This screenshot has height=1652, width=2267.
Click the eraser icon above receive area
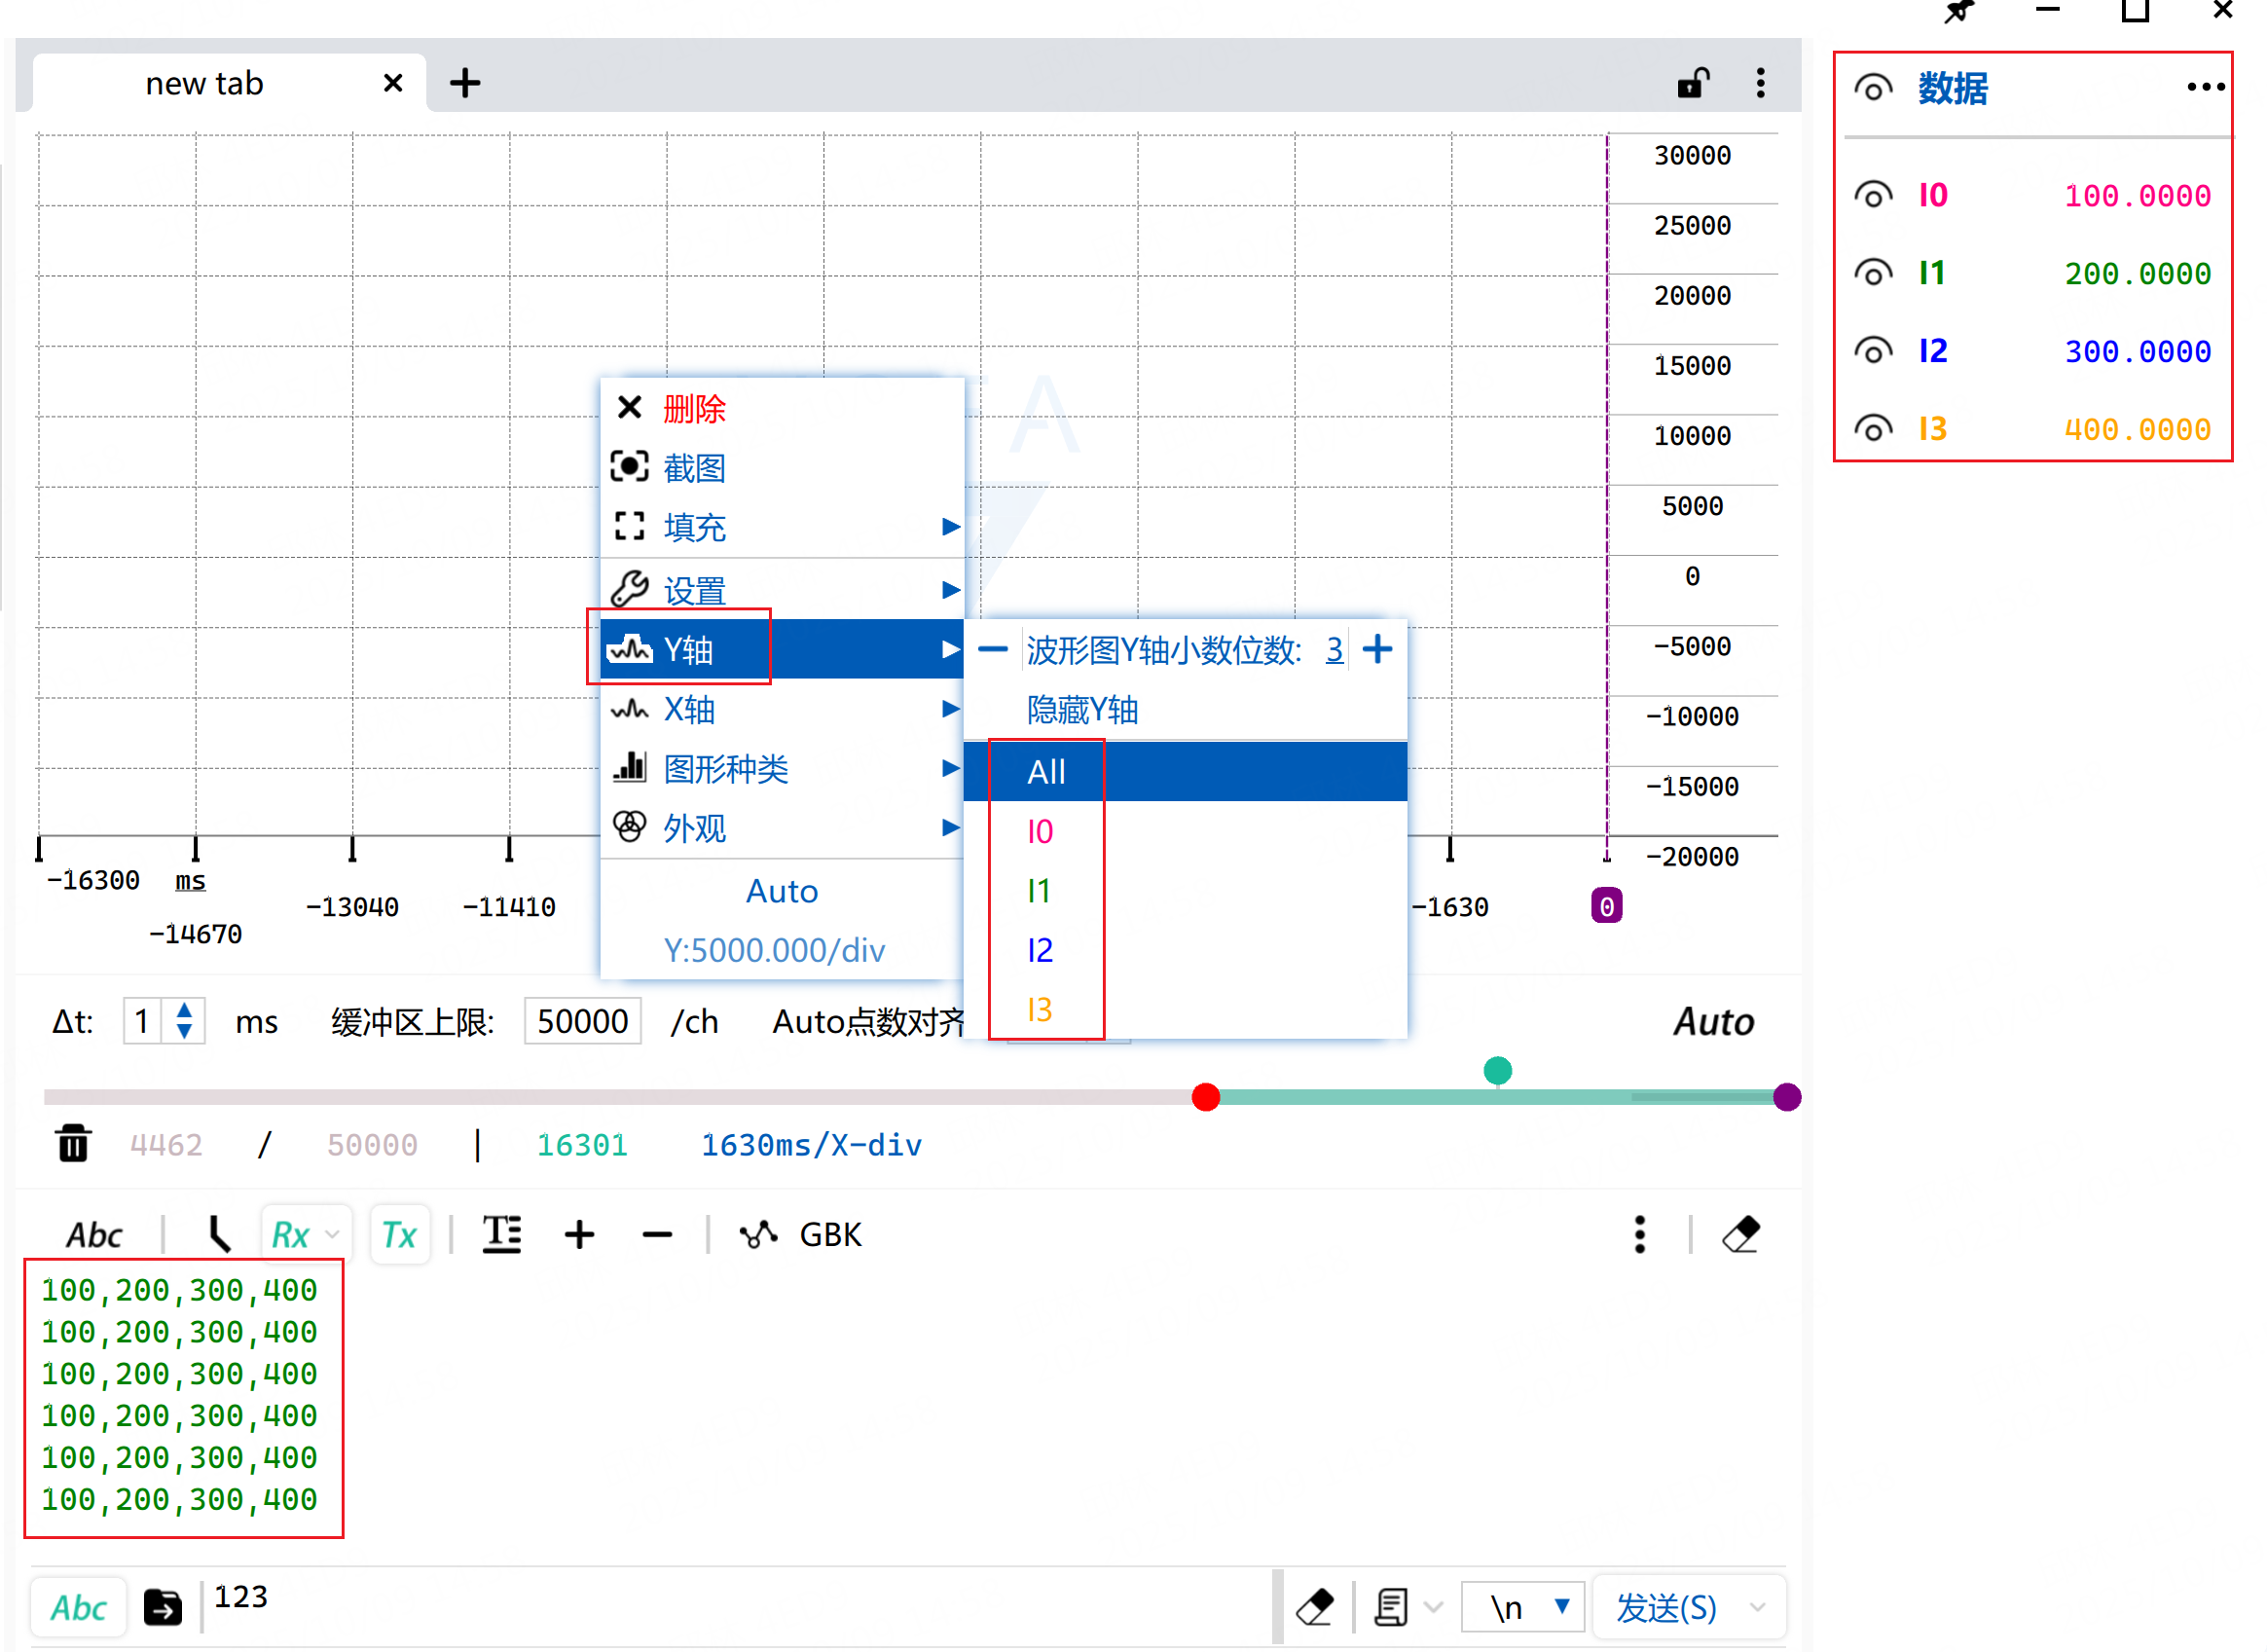[1742, 1233]
